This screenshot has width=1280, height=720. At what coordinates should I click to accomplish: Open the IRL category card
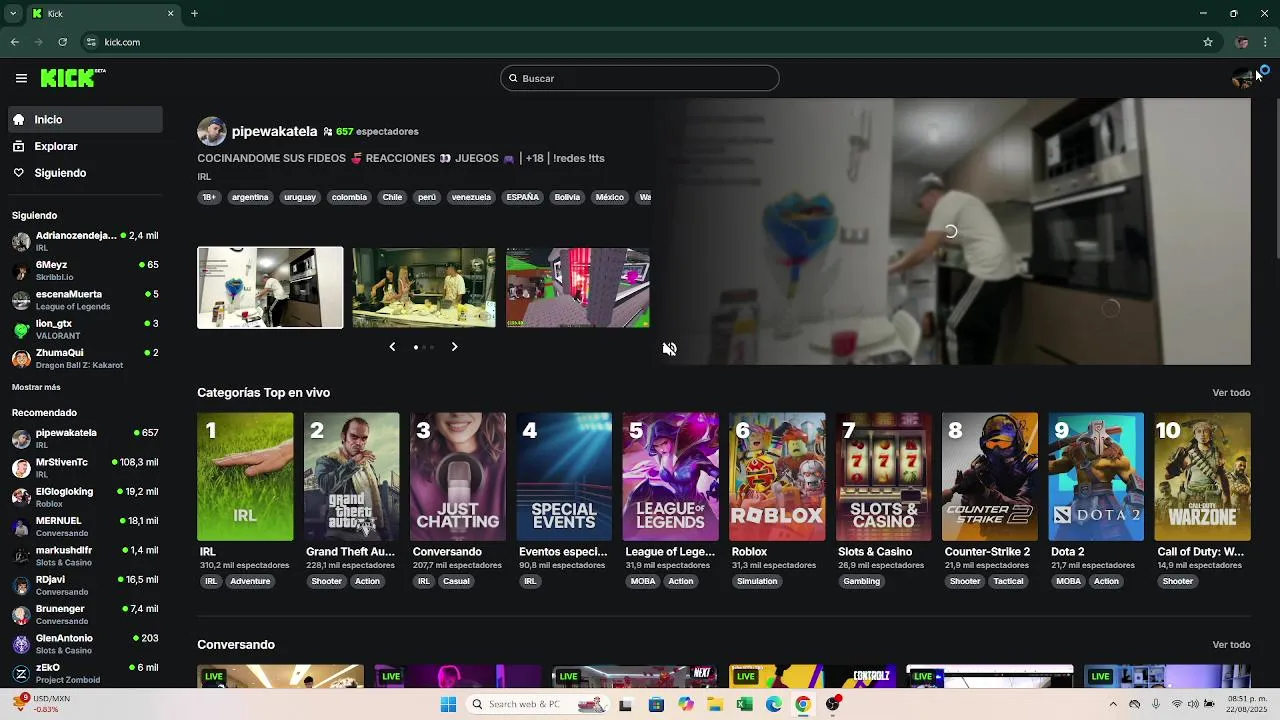pyautogui.click(x=245, y=477)
